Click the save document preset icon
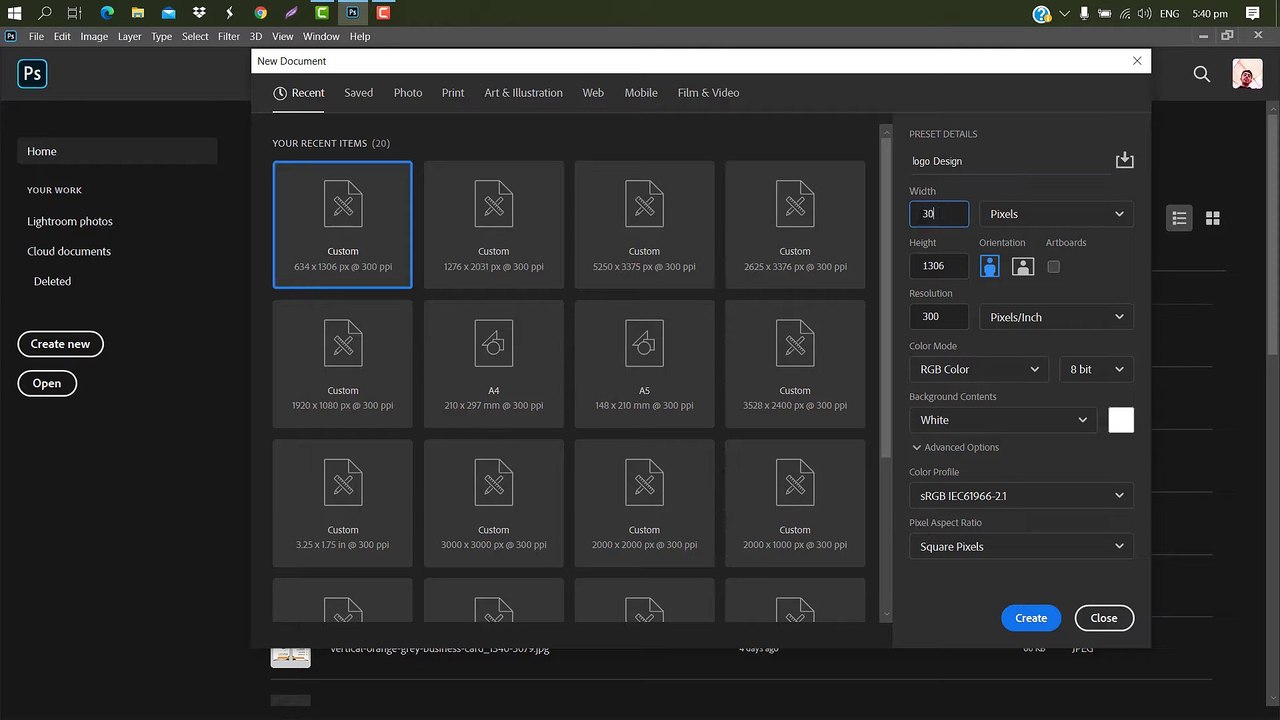 click(x=1124, y=160)
